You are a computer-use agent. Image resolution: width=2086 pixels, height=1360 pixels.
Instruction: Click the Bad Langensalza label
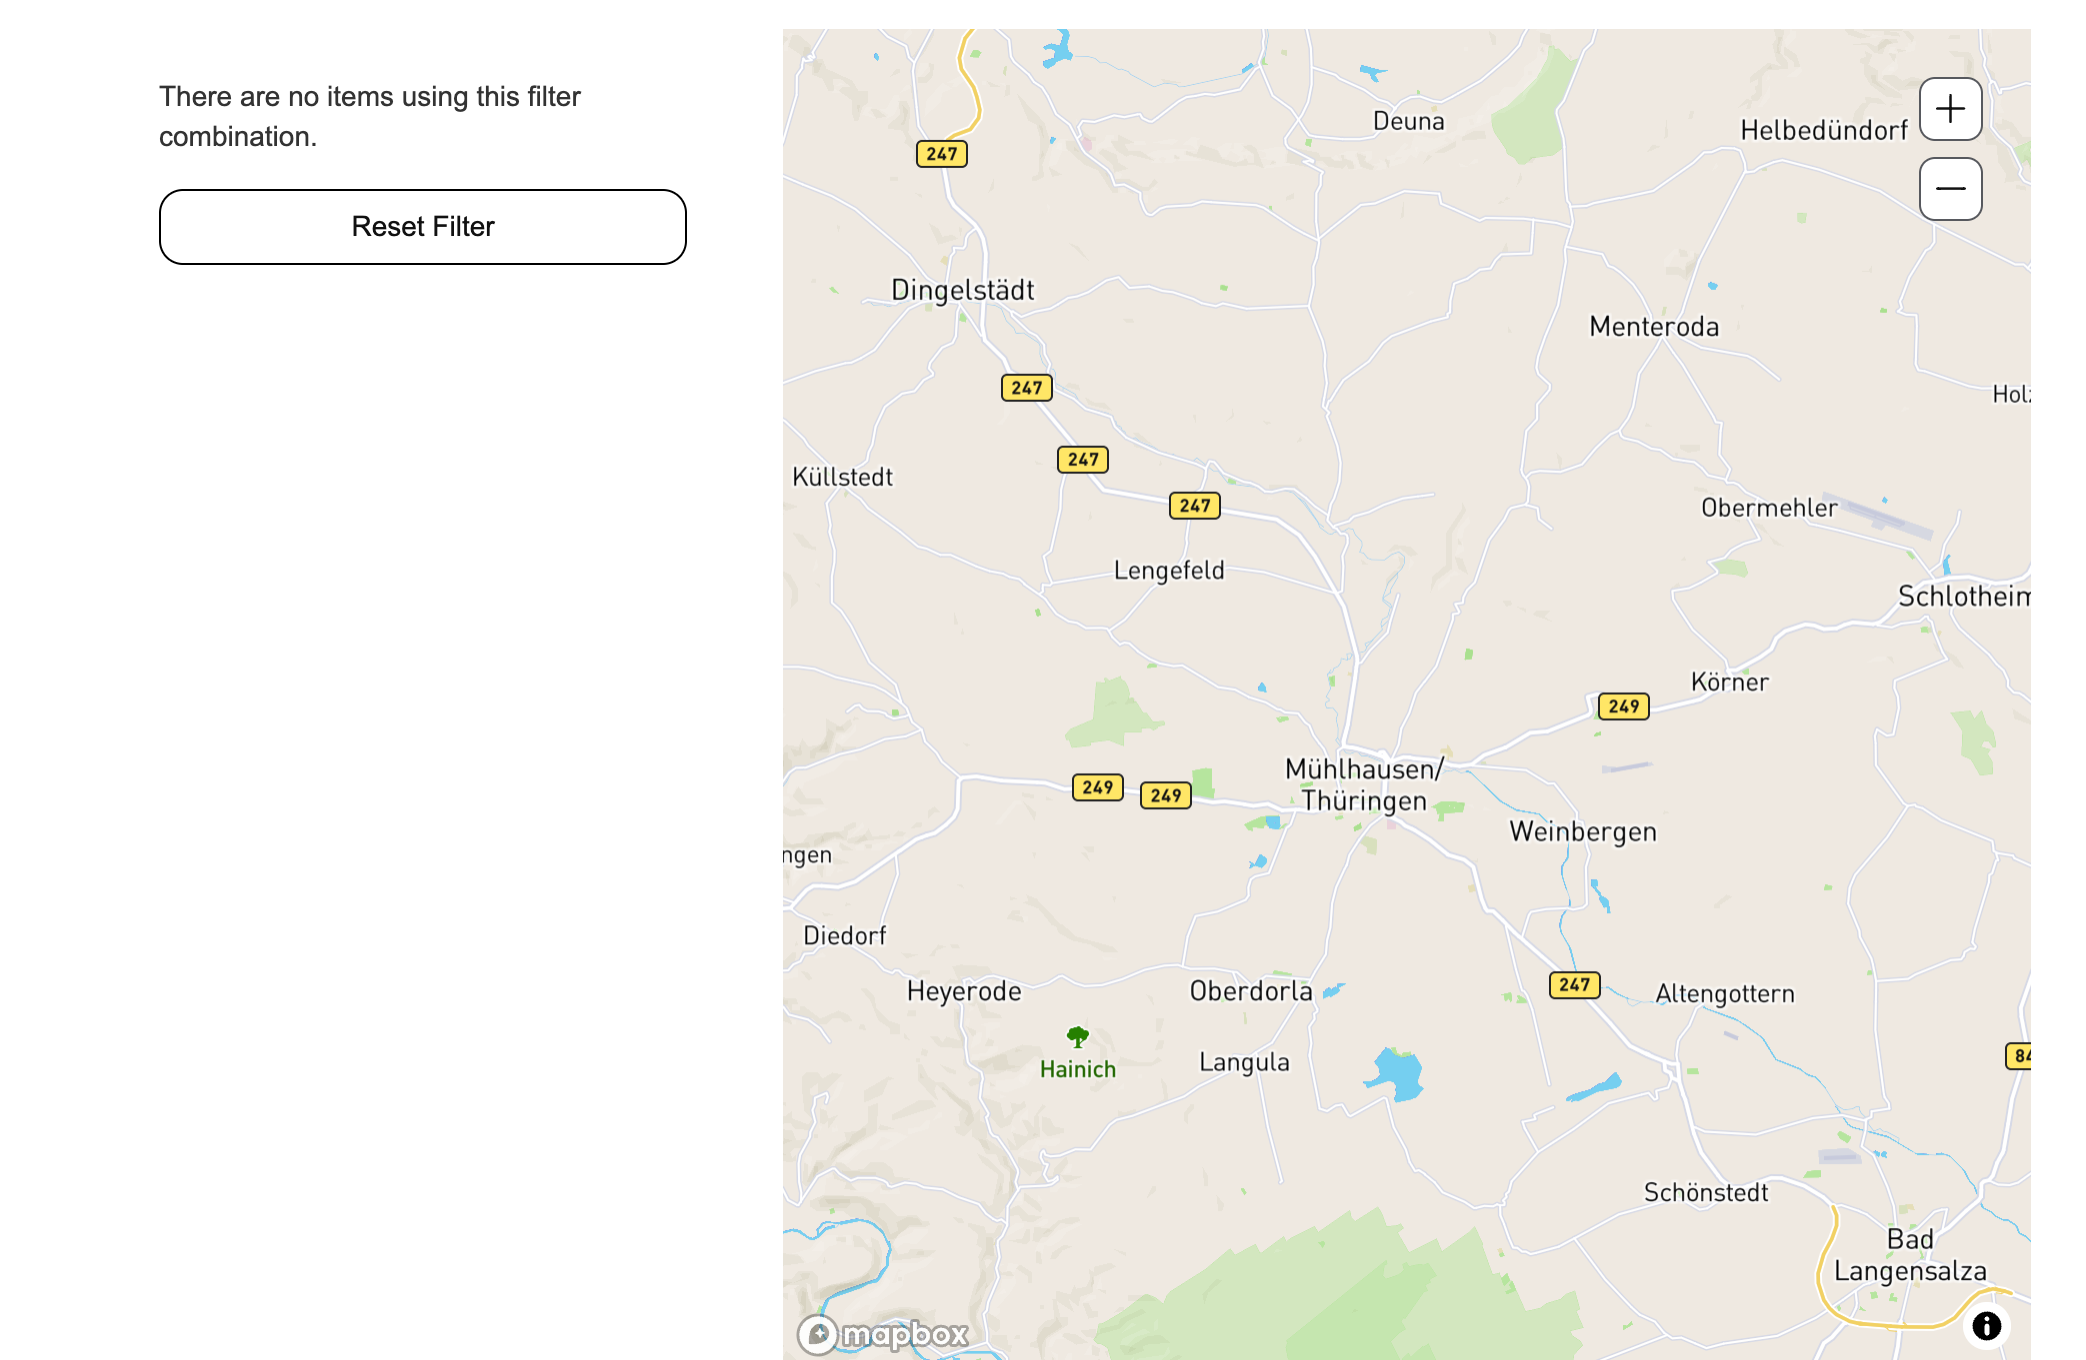(x=1910, y=1256)
